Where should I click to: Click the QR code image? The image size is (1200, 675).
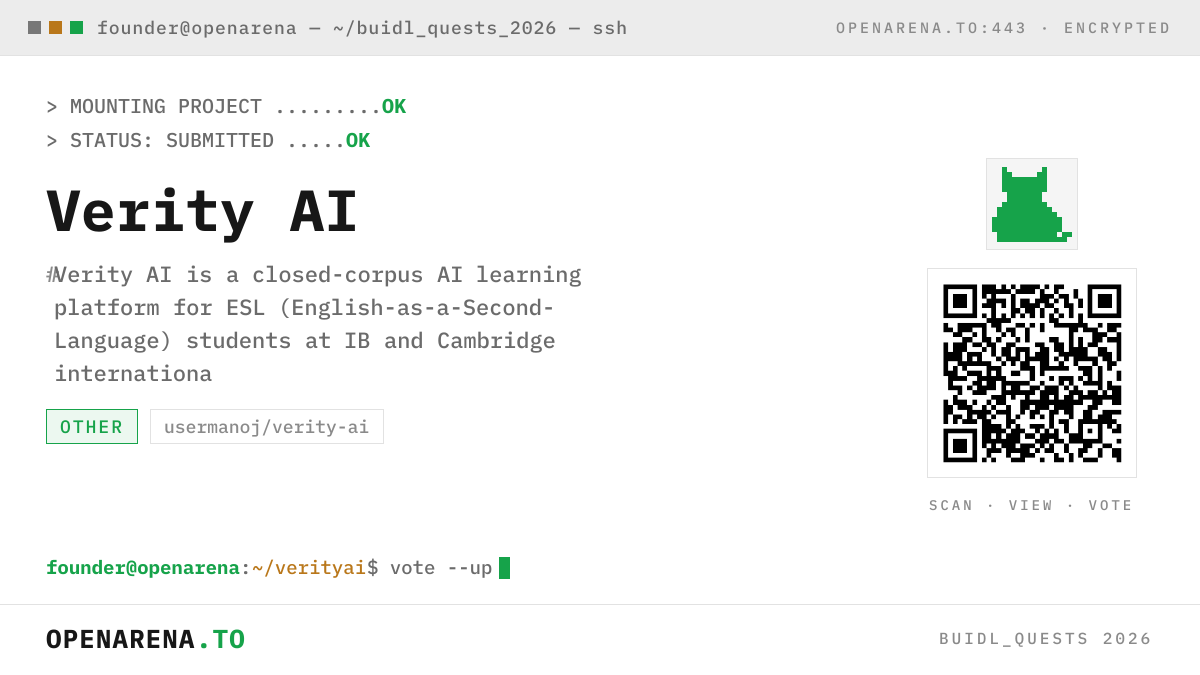coord(1032,373)
